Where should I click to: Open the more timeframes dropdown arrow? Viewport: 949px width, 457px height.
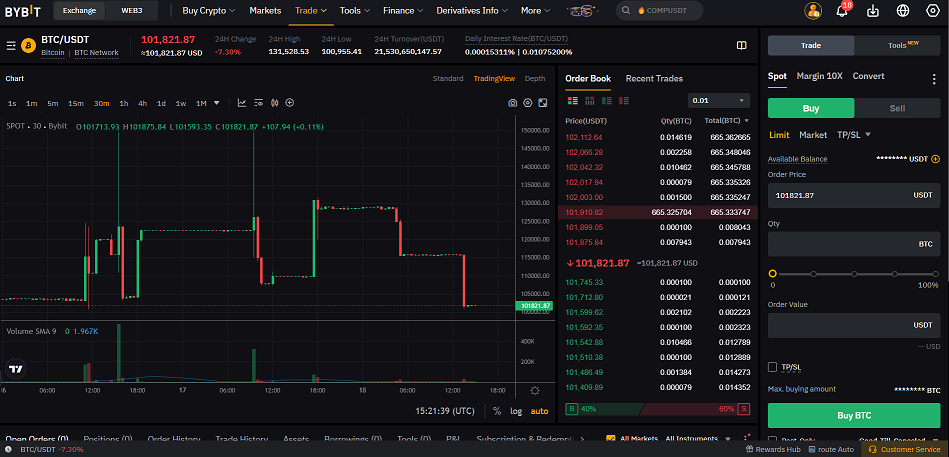(x=217, y=103)
